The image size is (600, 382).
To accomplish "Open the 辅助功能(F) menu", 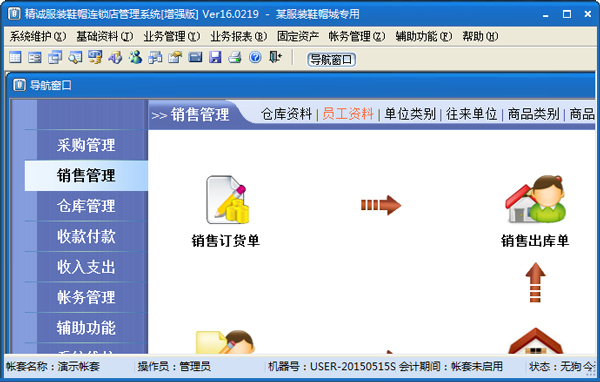I will [x=424, y=36].
